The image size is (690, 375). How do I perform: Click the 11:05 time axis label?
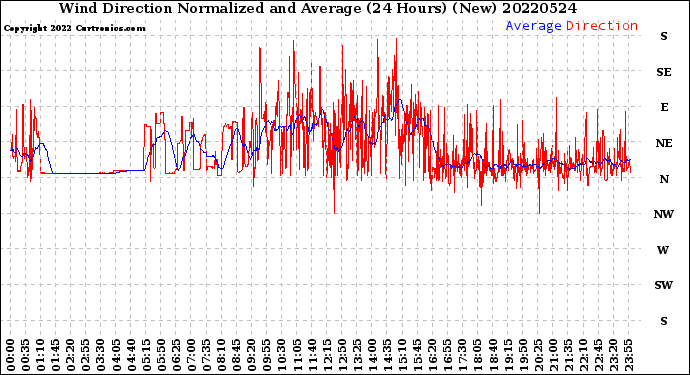(297, 355)
